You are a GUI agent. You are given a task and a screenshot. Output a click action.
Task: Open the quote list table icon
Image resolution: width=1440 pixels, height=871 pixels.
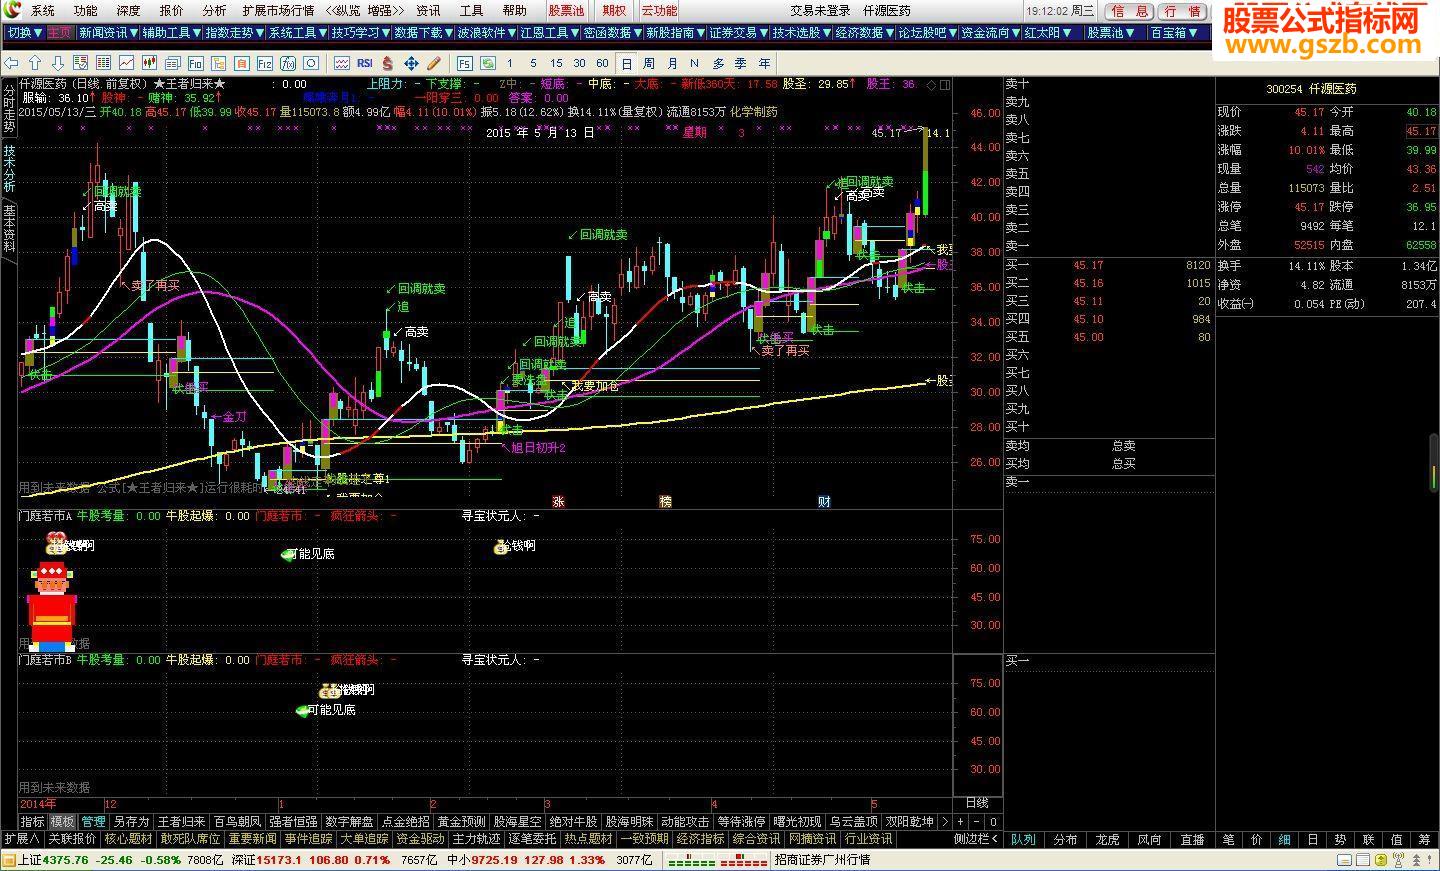[x=81, y=63]
